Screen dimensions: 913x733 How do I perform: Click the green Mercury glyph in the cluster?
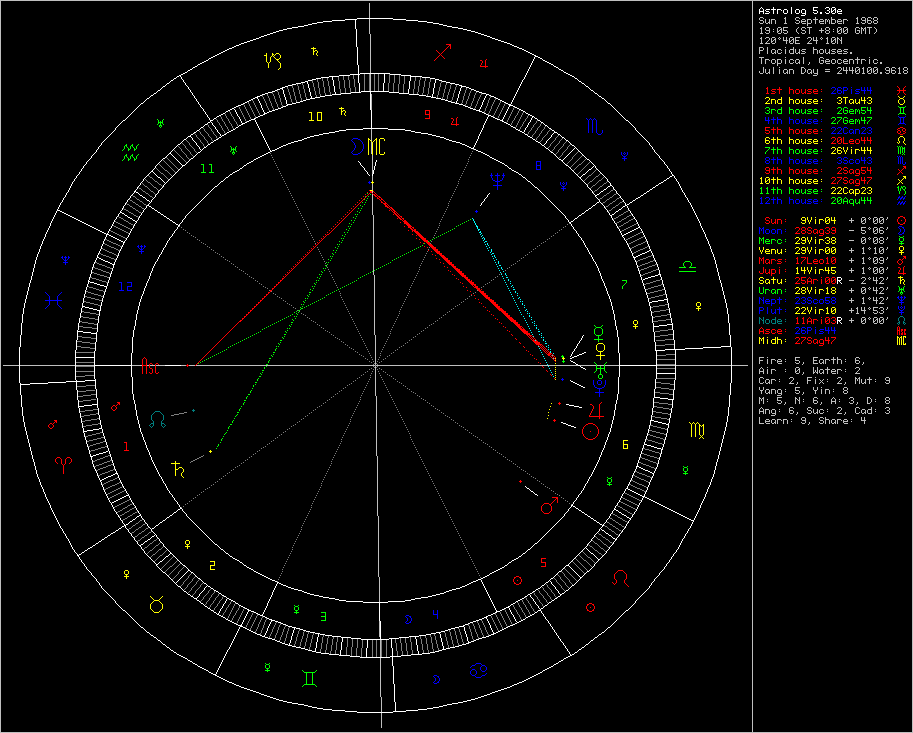(597, 333)
